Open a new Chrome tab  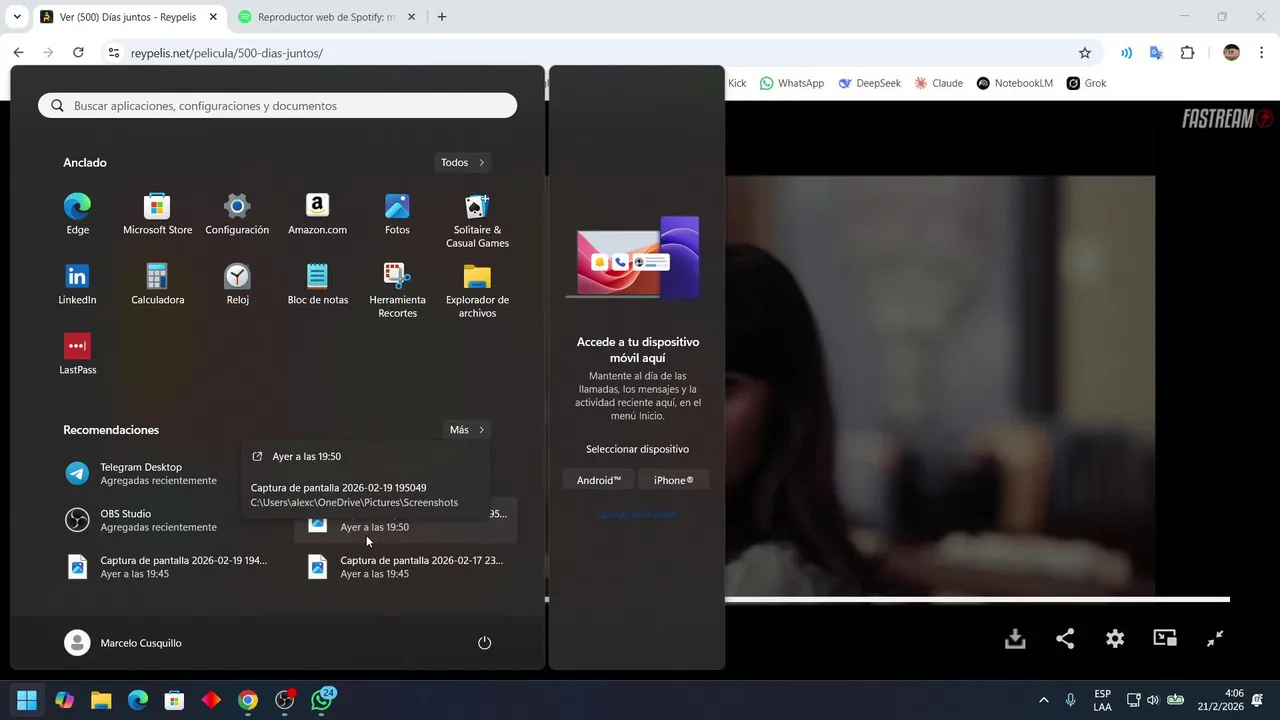(441, 17)
